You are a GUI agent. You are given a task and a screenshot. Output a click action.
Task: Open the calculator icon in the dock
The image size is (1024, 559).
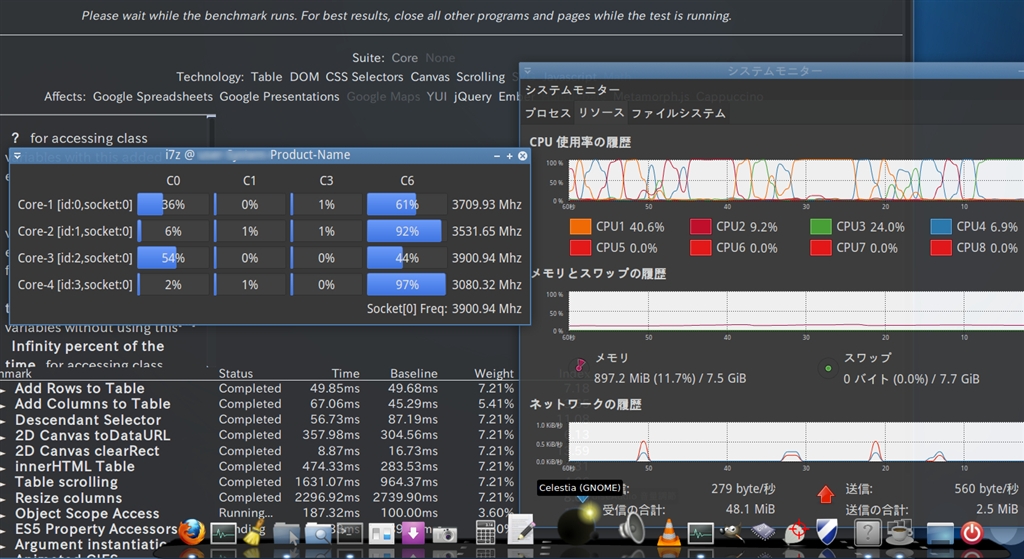tap(486, 533)
